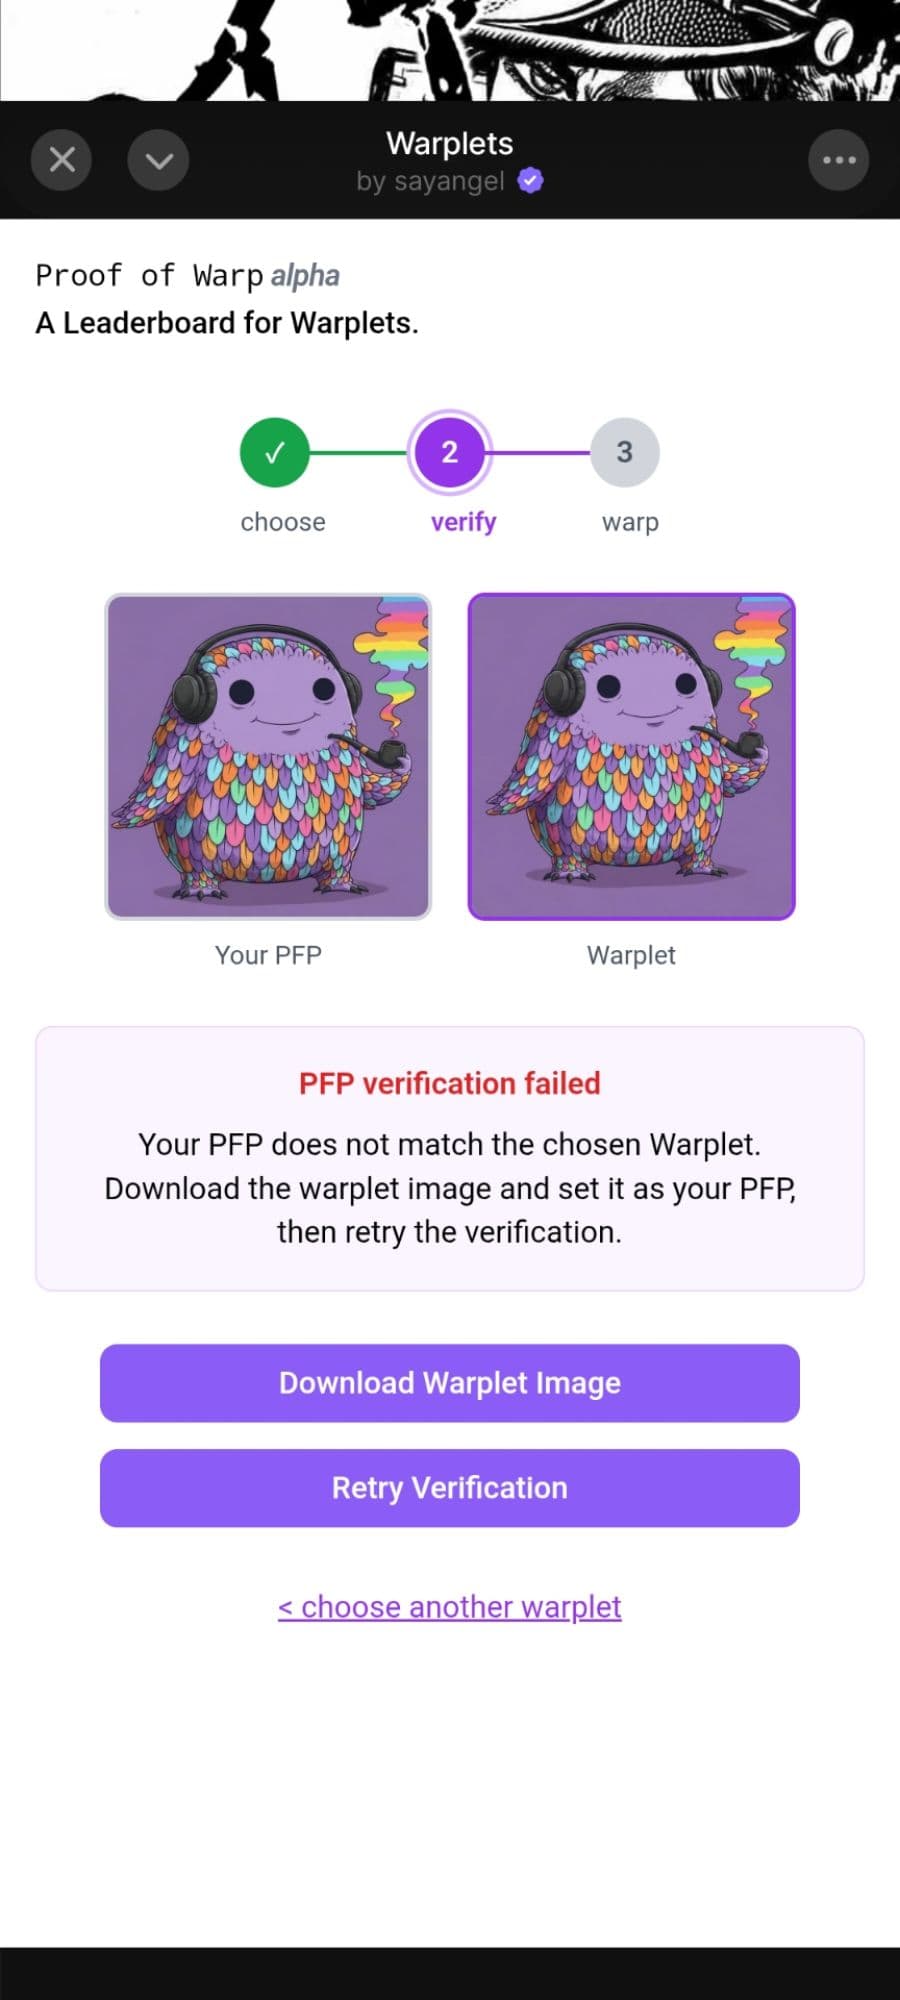Tap the comic artwork banner at top
The image size is (900, 2000).
[x=450, y=50]
